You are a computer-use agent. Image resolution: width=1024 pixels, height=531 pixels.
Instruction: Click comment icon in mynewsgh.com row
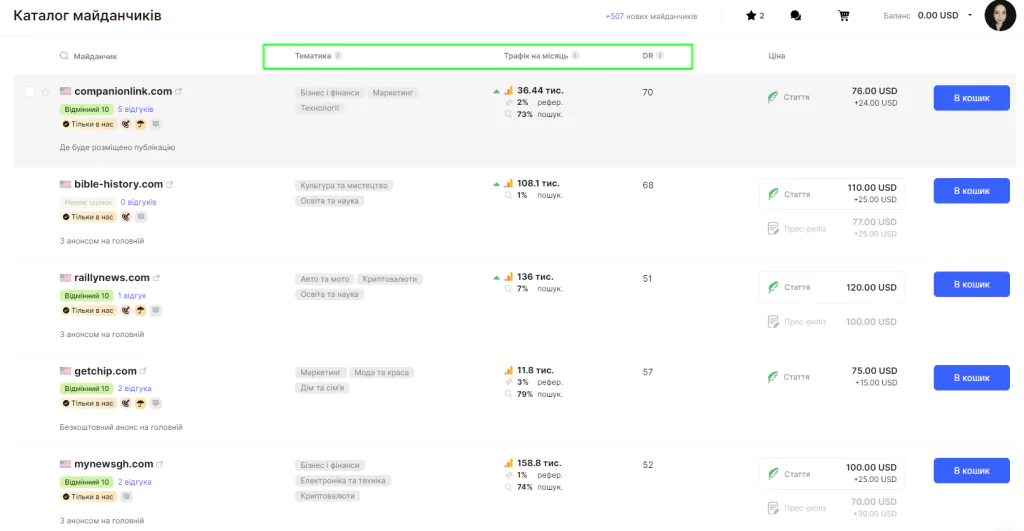(127, 497)
